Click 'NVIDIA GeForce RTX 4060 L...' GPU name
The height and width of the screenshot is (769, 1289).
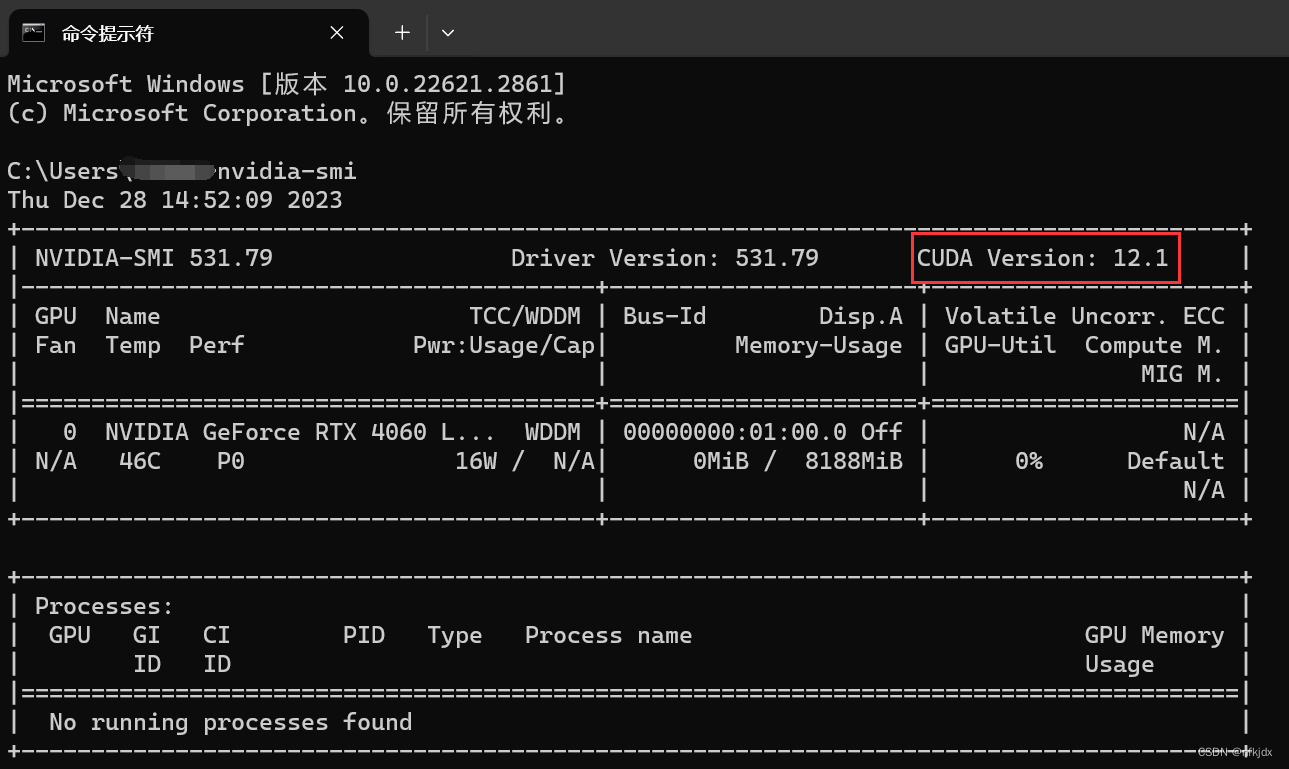coord(301,432)
